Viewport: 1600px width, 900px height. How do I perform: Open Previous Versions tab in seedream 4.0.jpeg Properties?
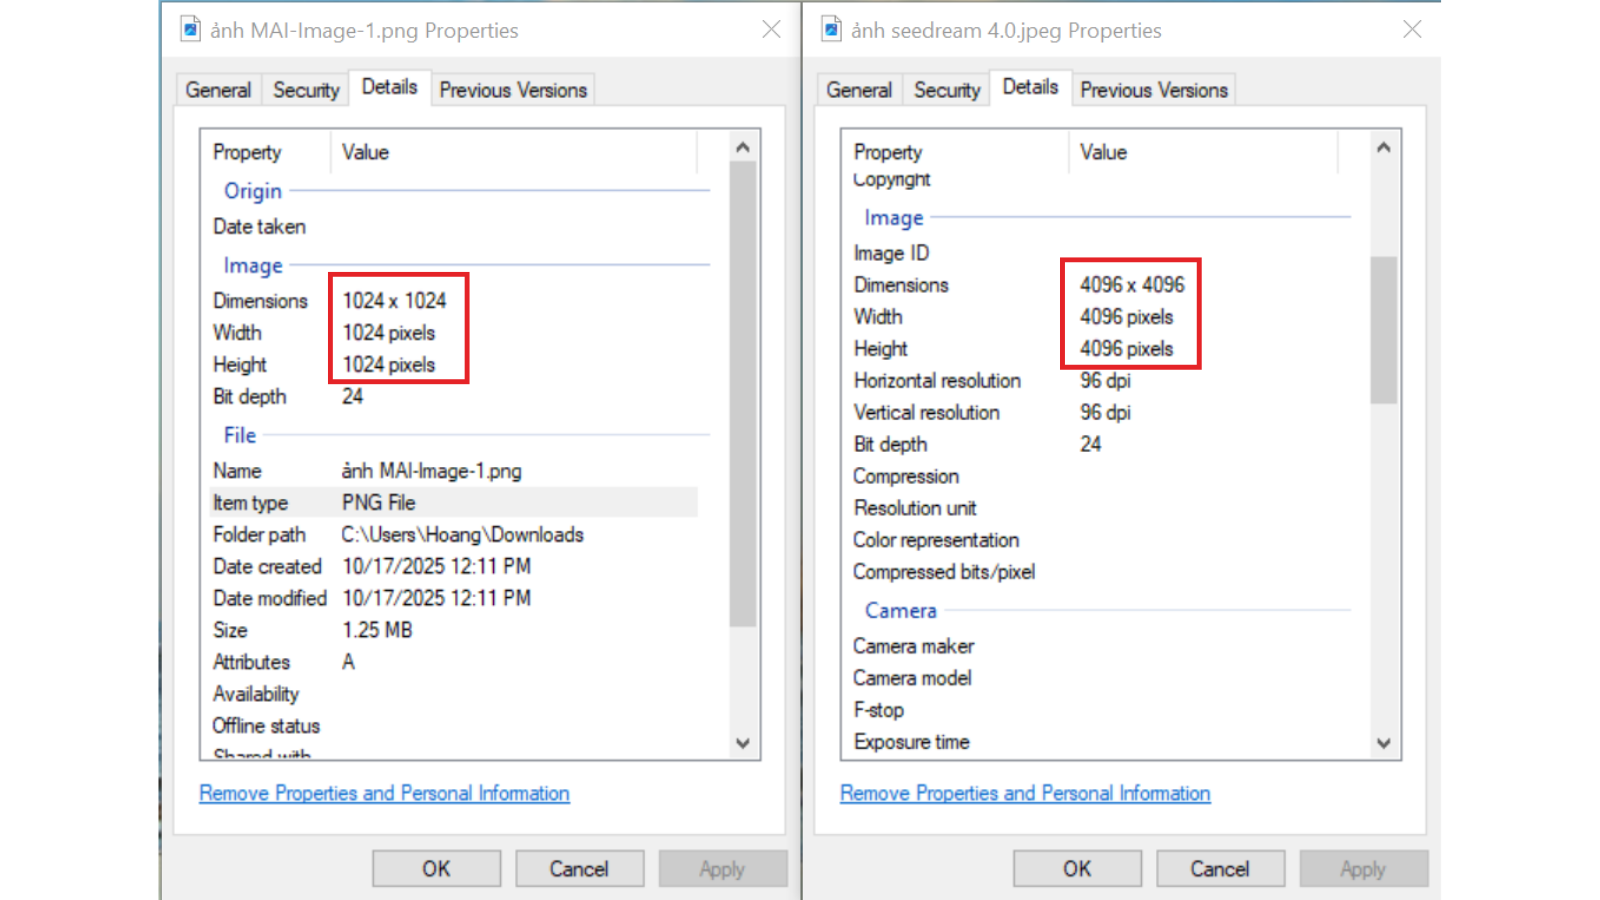click(x=1153, y=90)
